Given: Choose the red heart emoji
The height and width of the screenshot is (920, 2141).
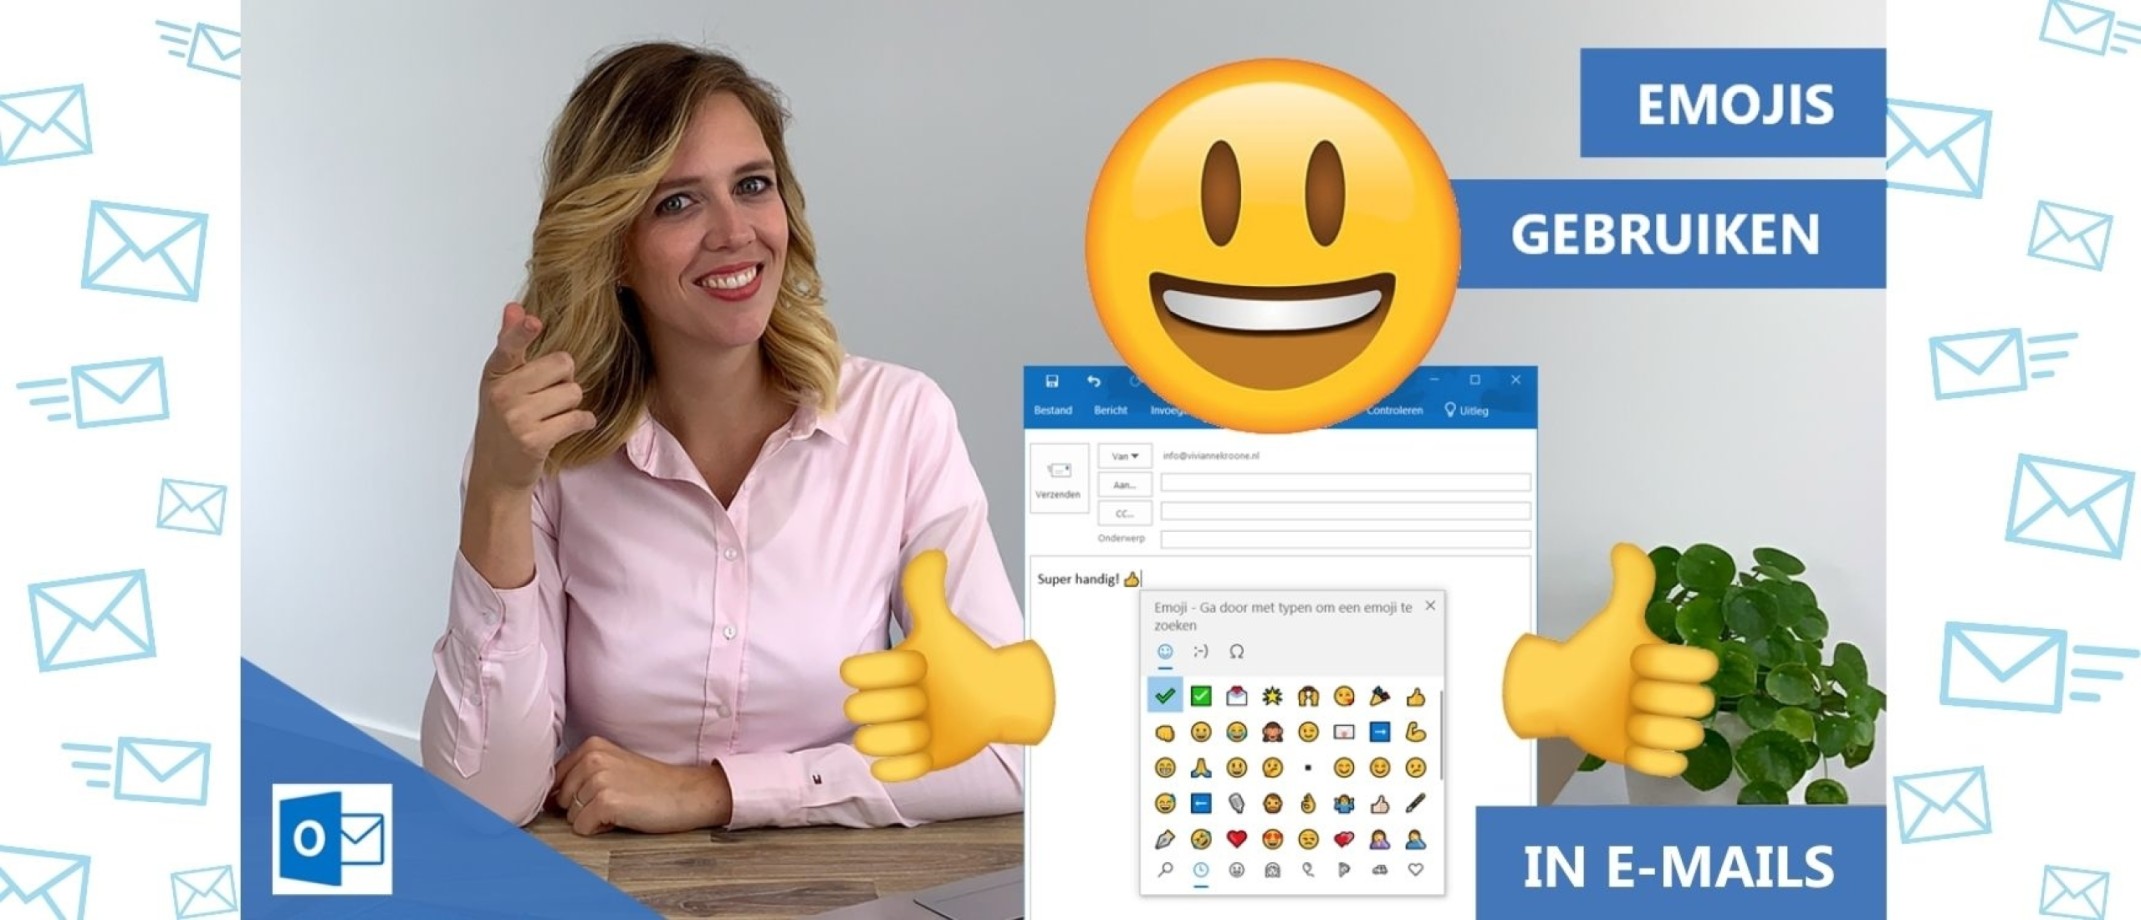Looking at the screenshot, I should tap(1236, 838).
